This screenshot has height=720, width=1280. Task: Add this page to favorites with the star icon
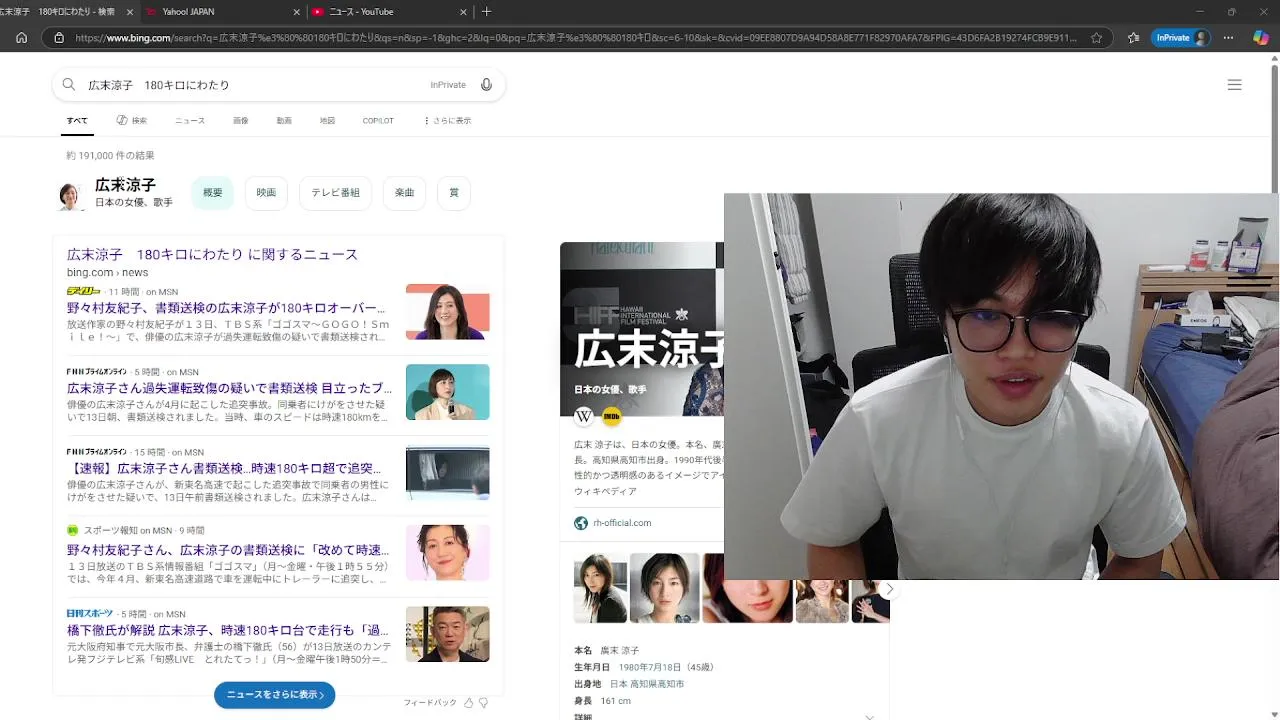[1097, 38]
